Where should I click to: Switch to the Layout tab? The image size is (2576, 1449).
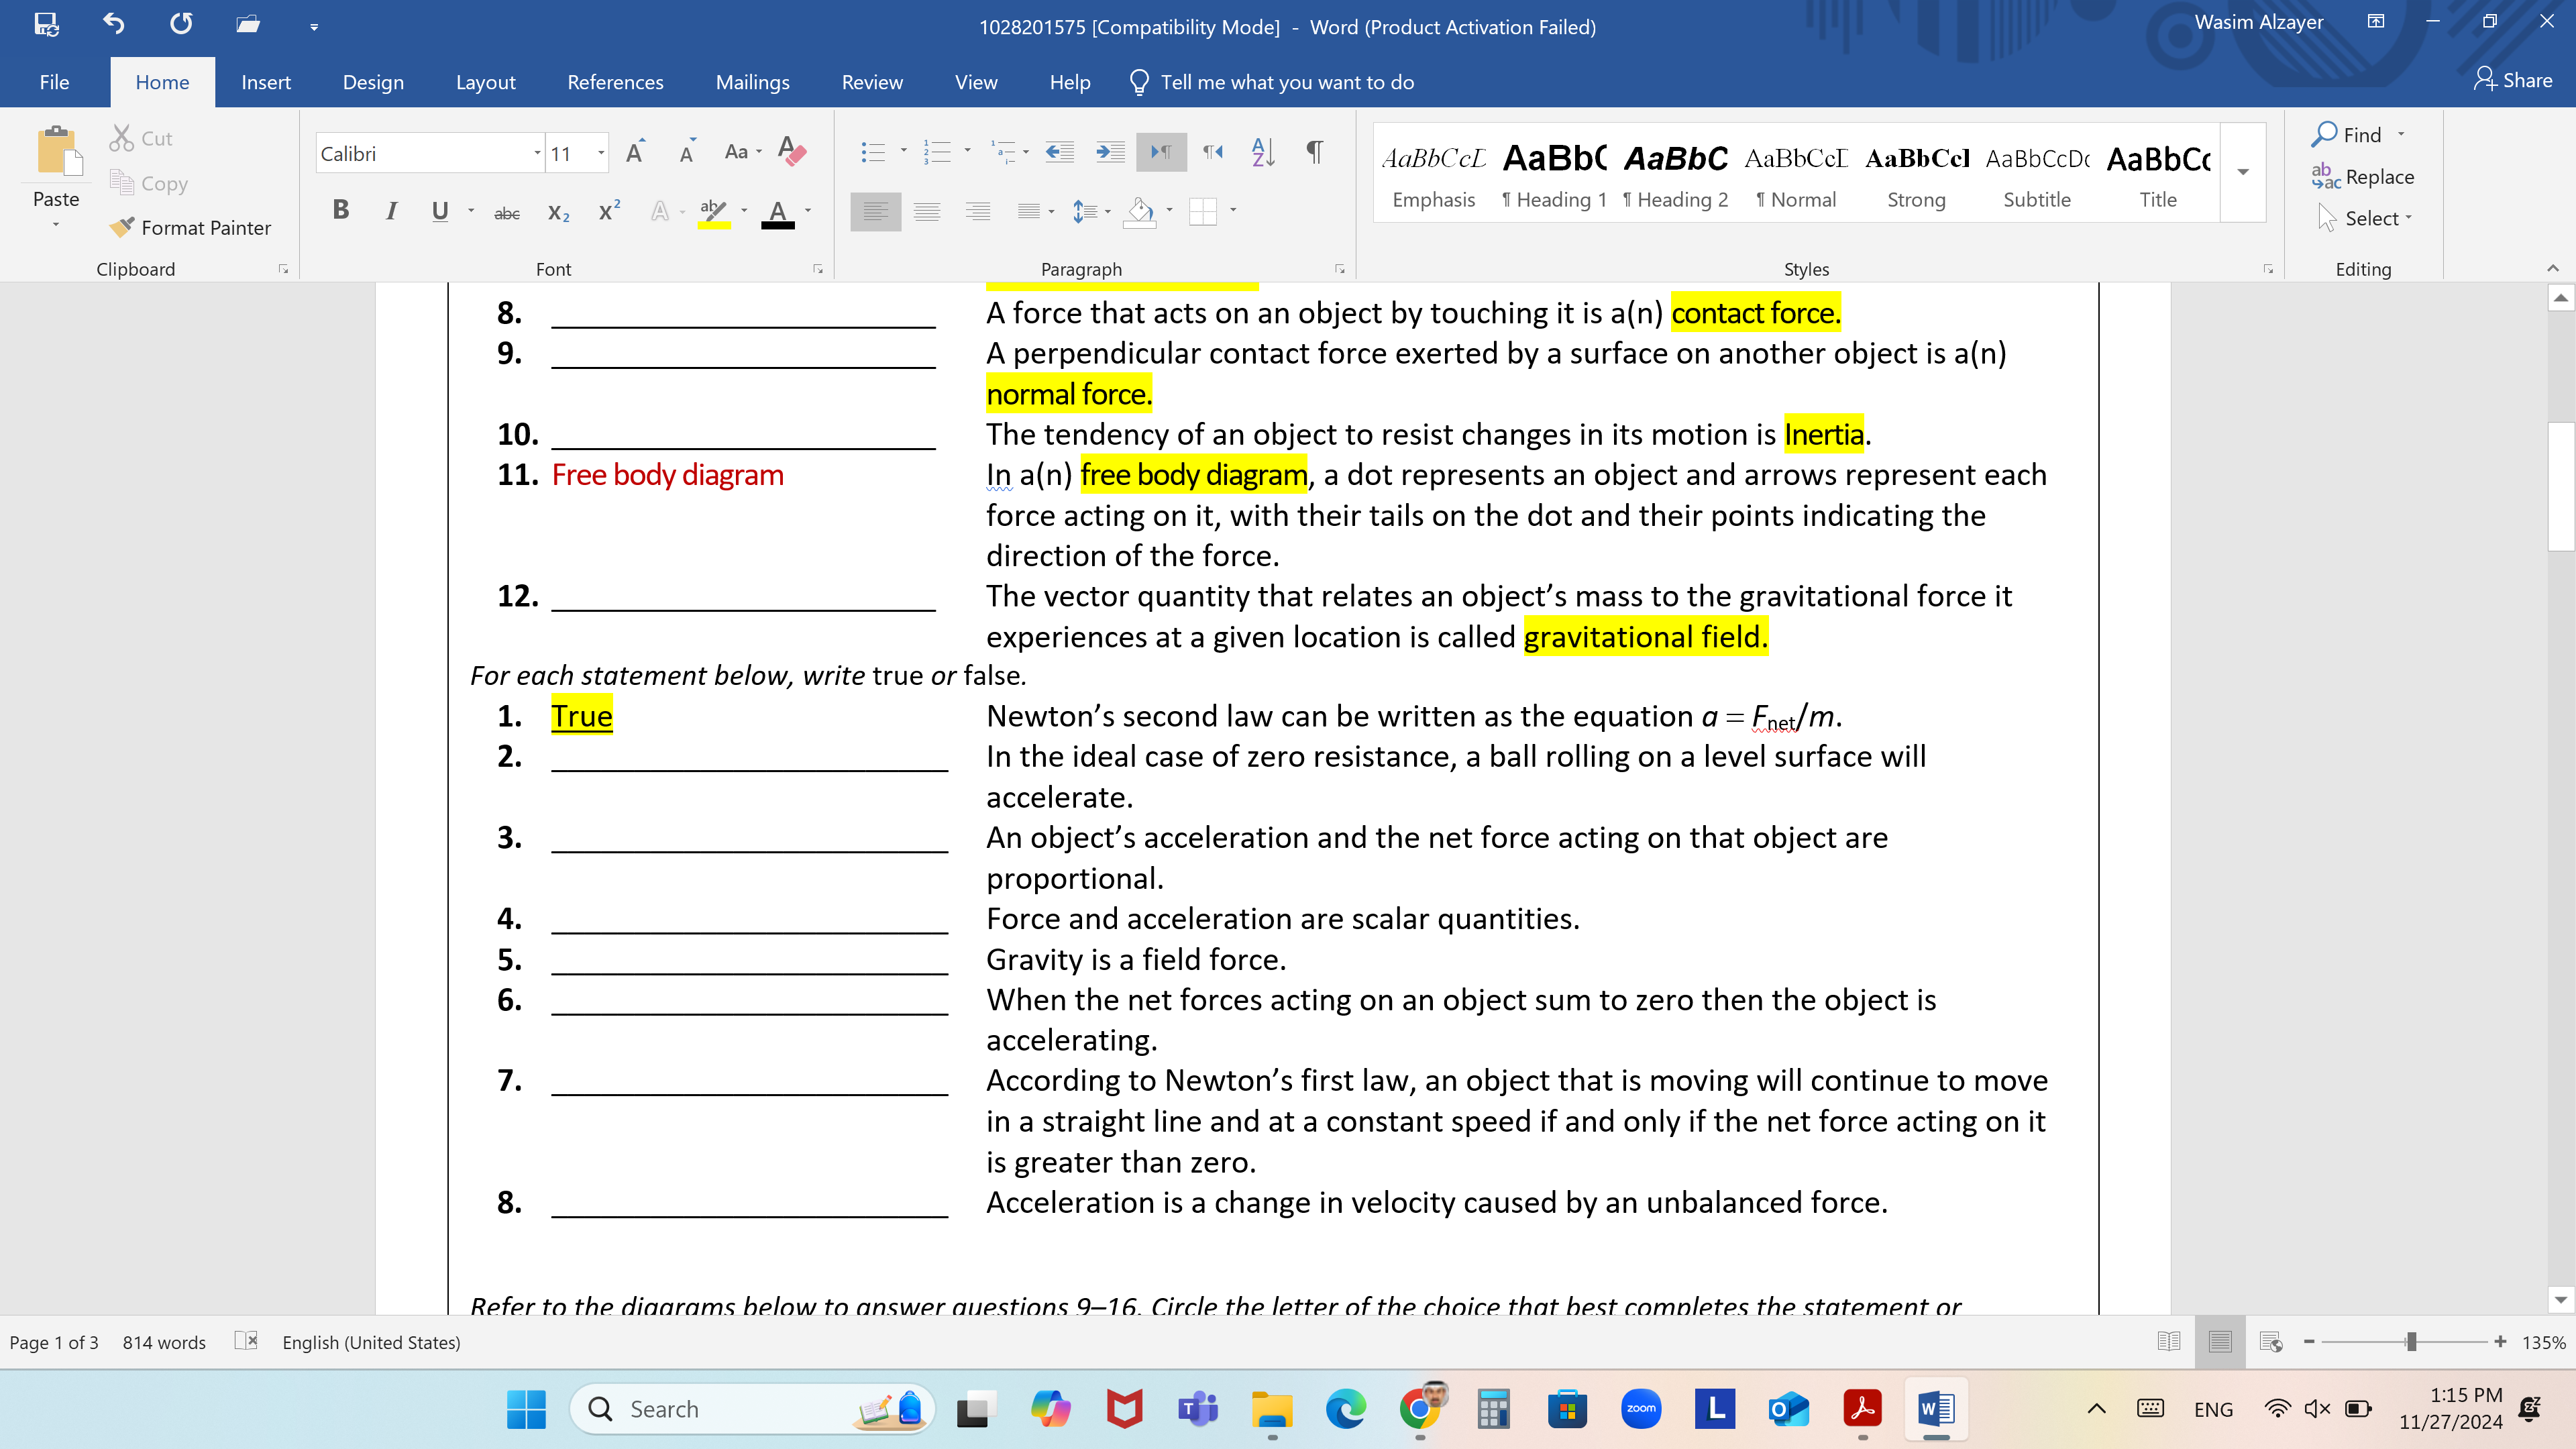[486, 82]
